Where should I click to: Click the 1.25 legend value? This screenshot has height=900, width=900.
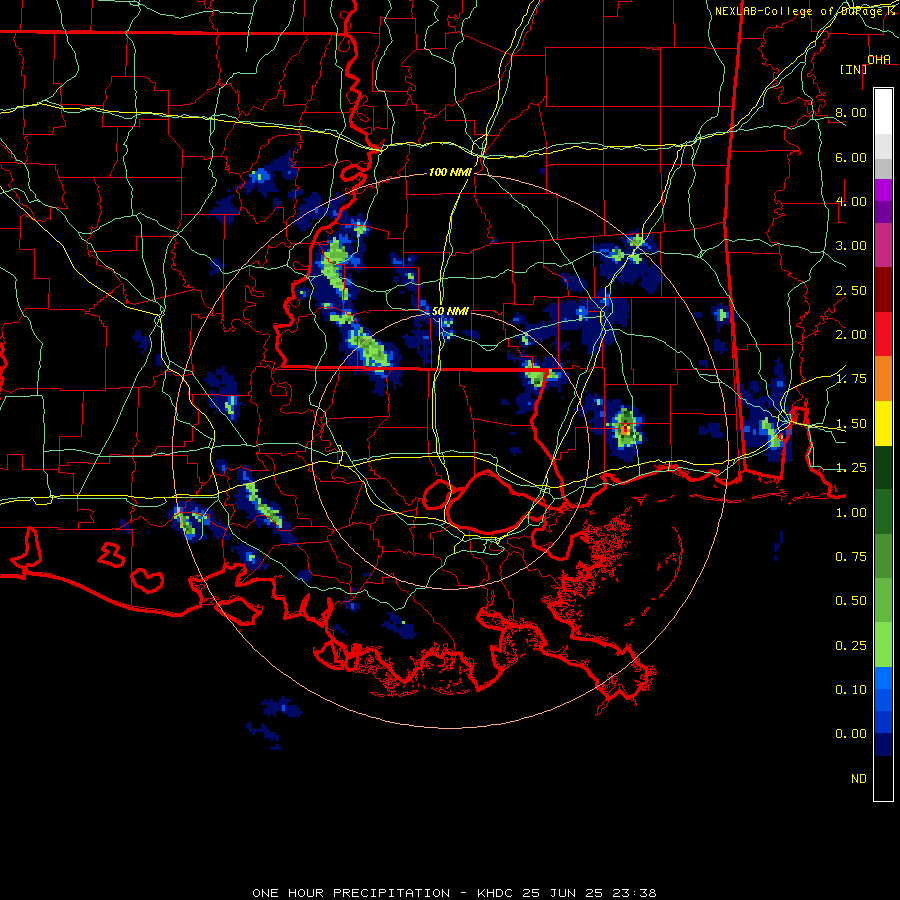click(851, 468)
